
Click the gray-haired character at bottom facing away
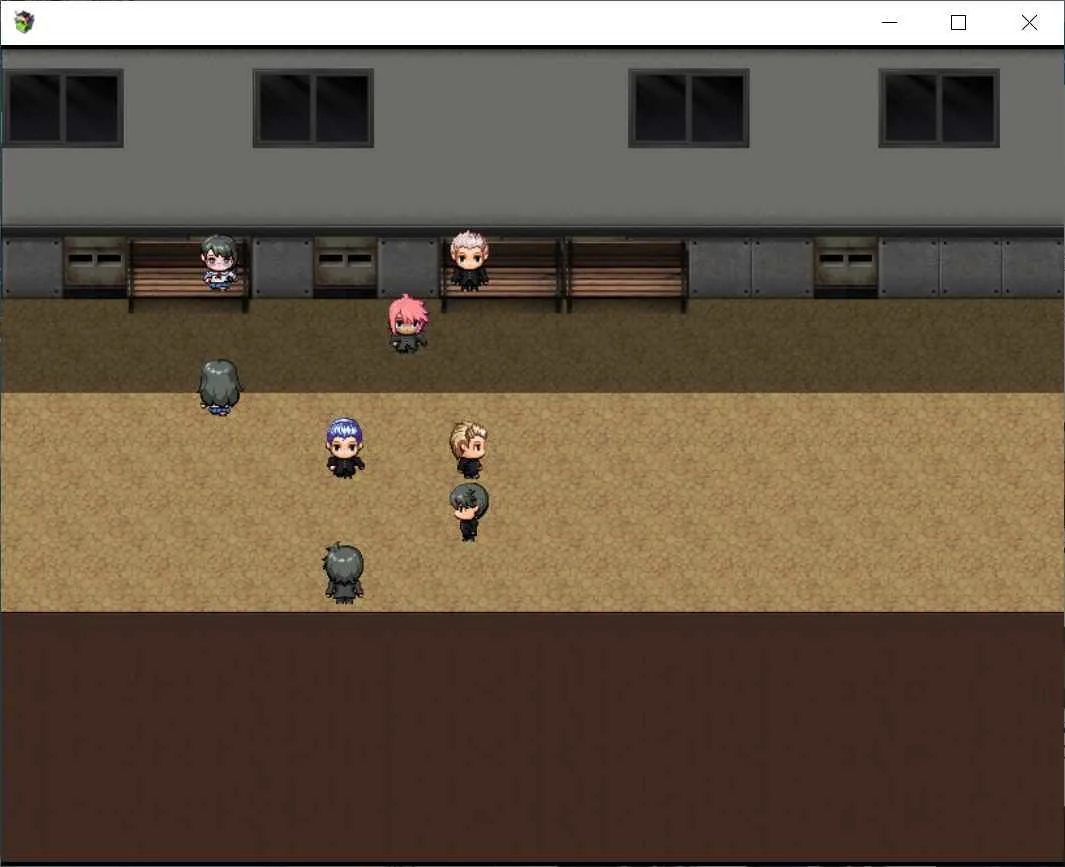pos(344,573)
